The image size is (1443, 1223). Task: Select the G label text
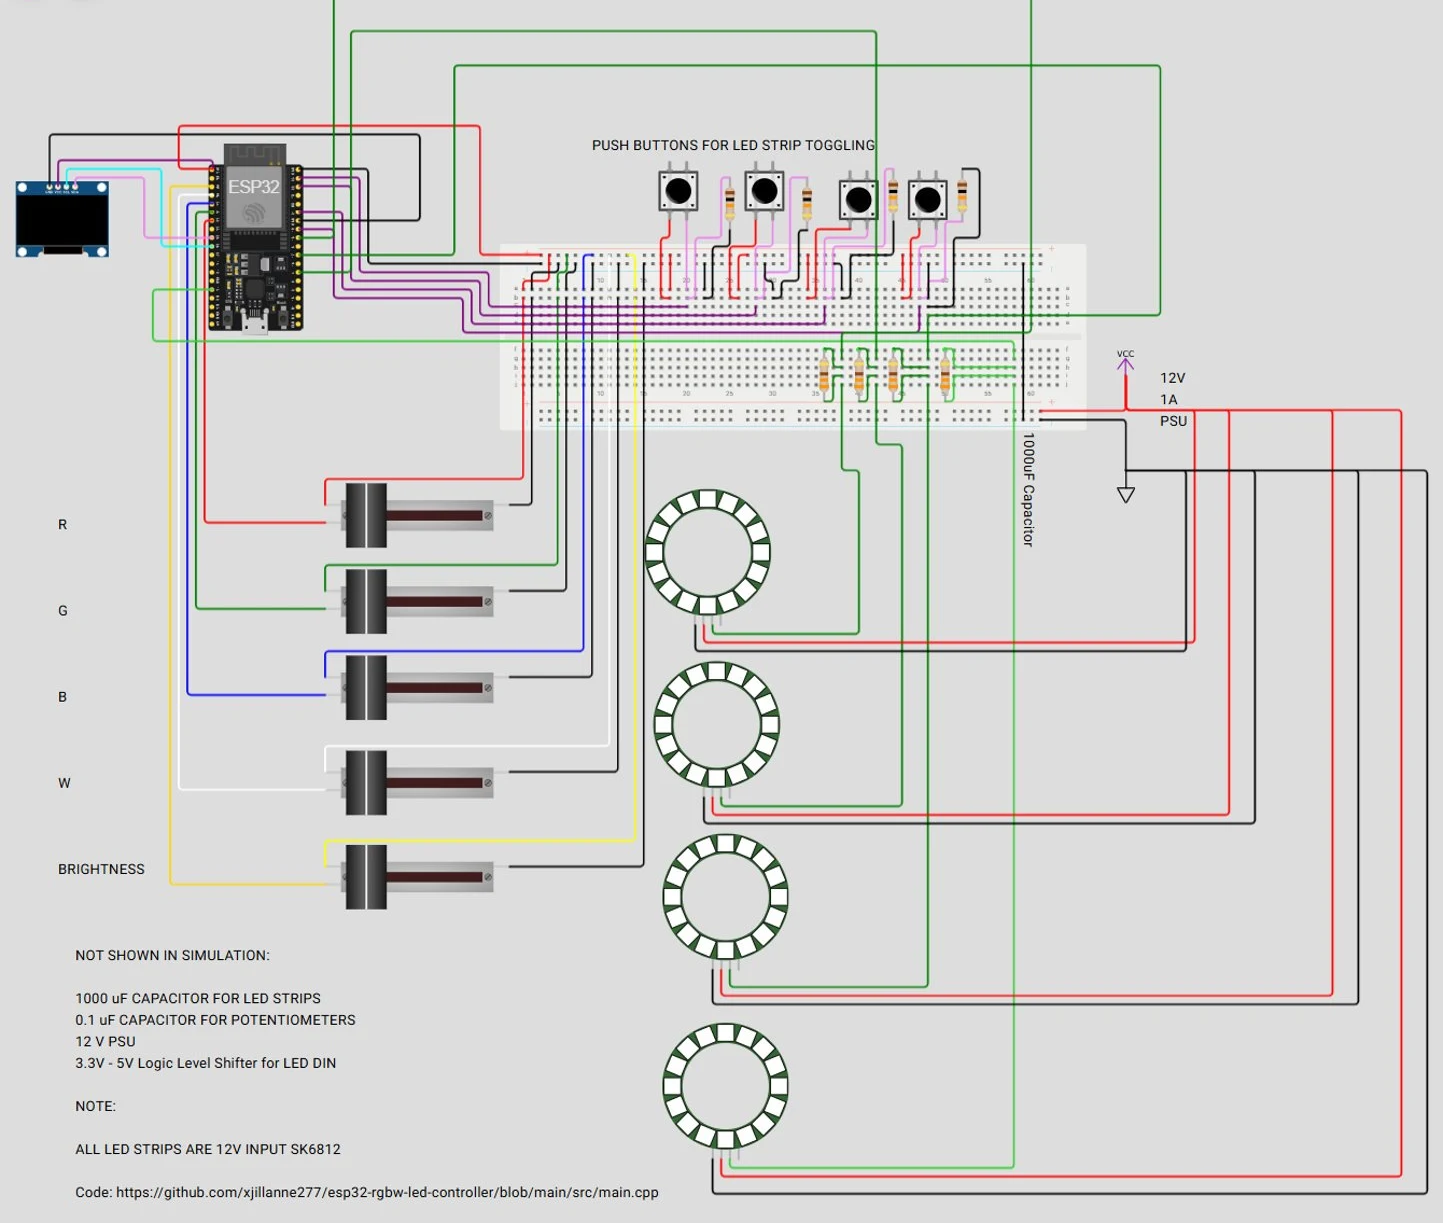point(63,610)
